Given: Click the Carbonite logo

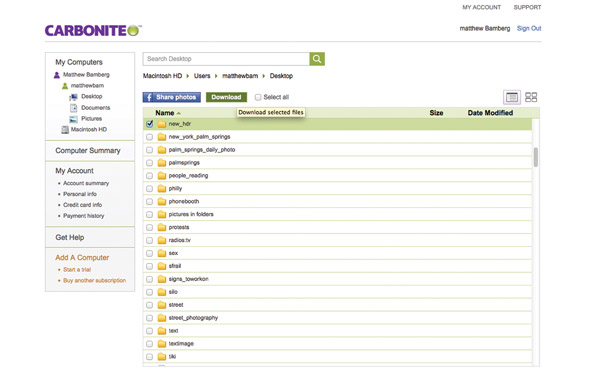Looking at the screenshot, I should tap(93, 31).
